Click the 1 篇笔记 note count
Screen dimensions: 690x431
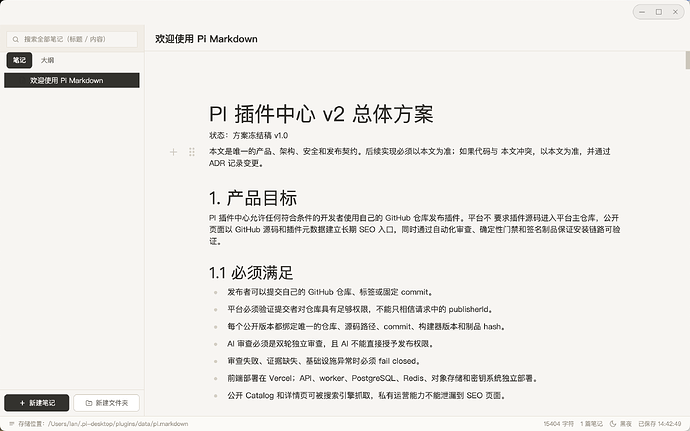click(591, 424)
